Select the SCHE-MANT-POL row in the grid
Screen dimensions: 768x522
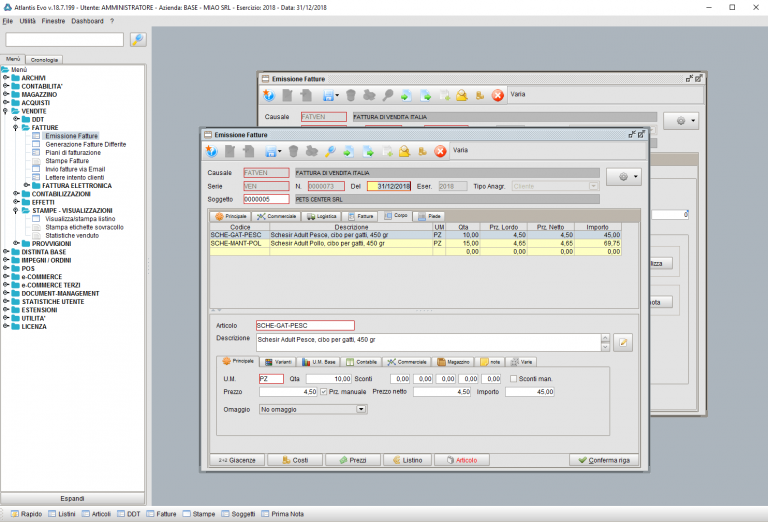[416, 243]
